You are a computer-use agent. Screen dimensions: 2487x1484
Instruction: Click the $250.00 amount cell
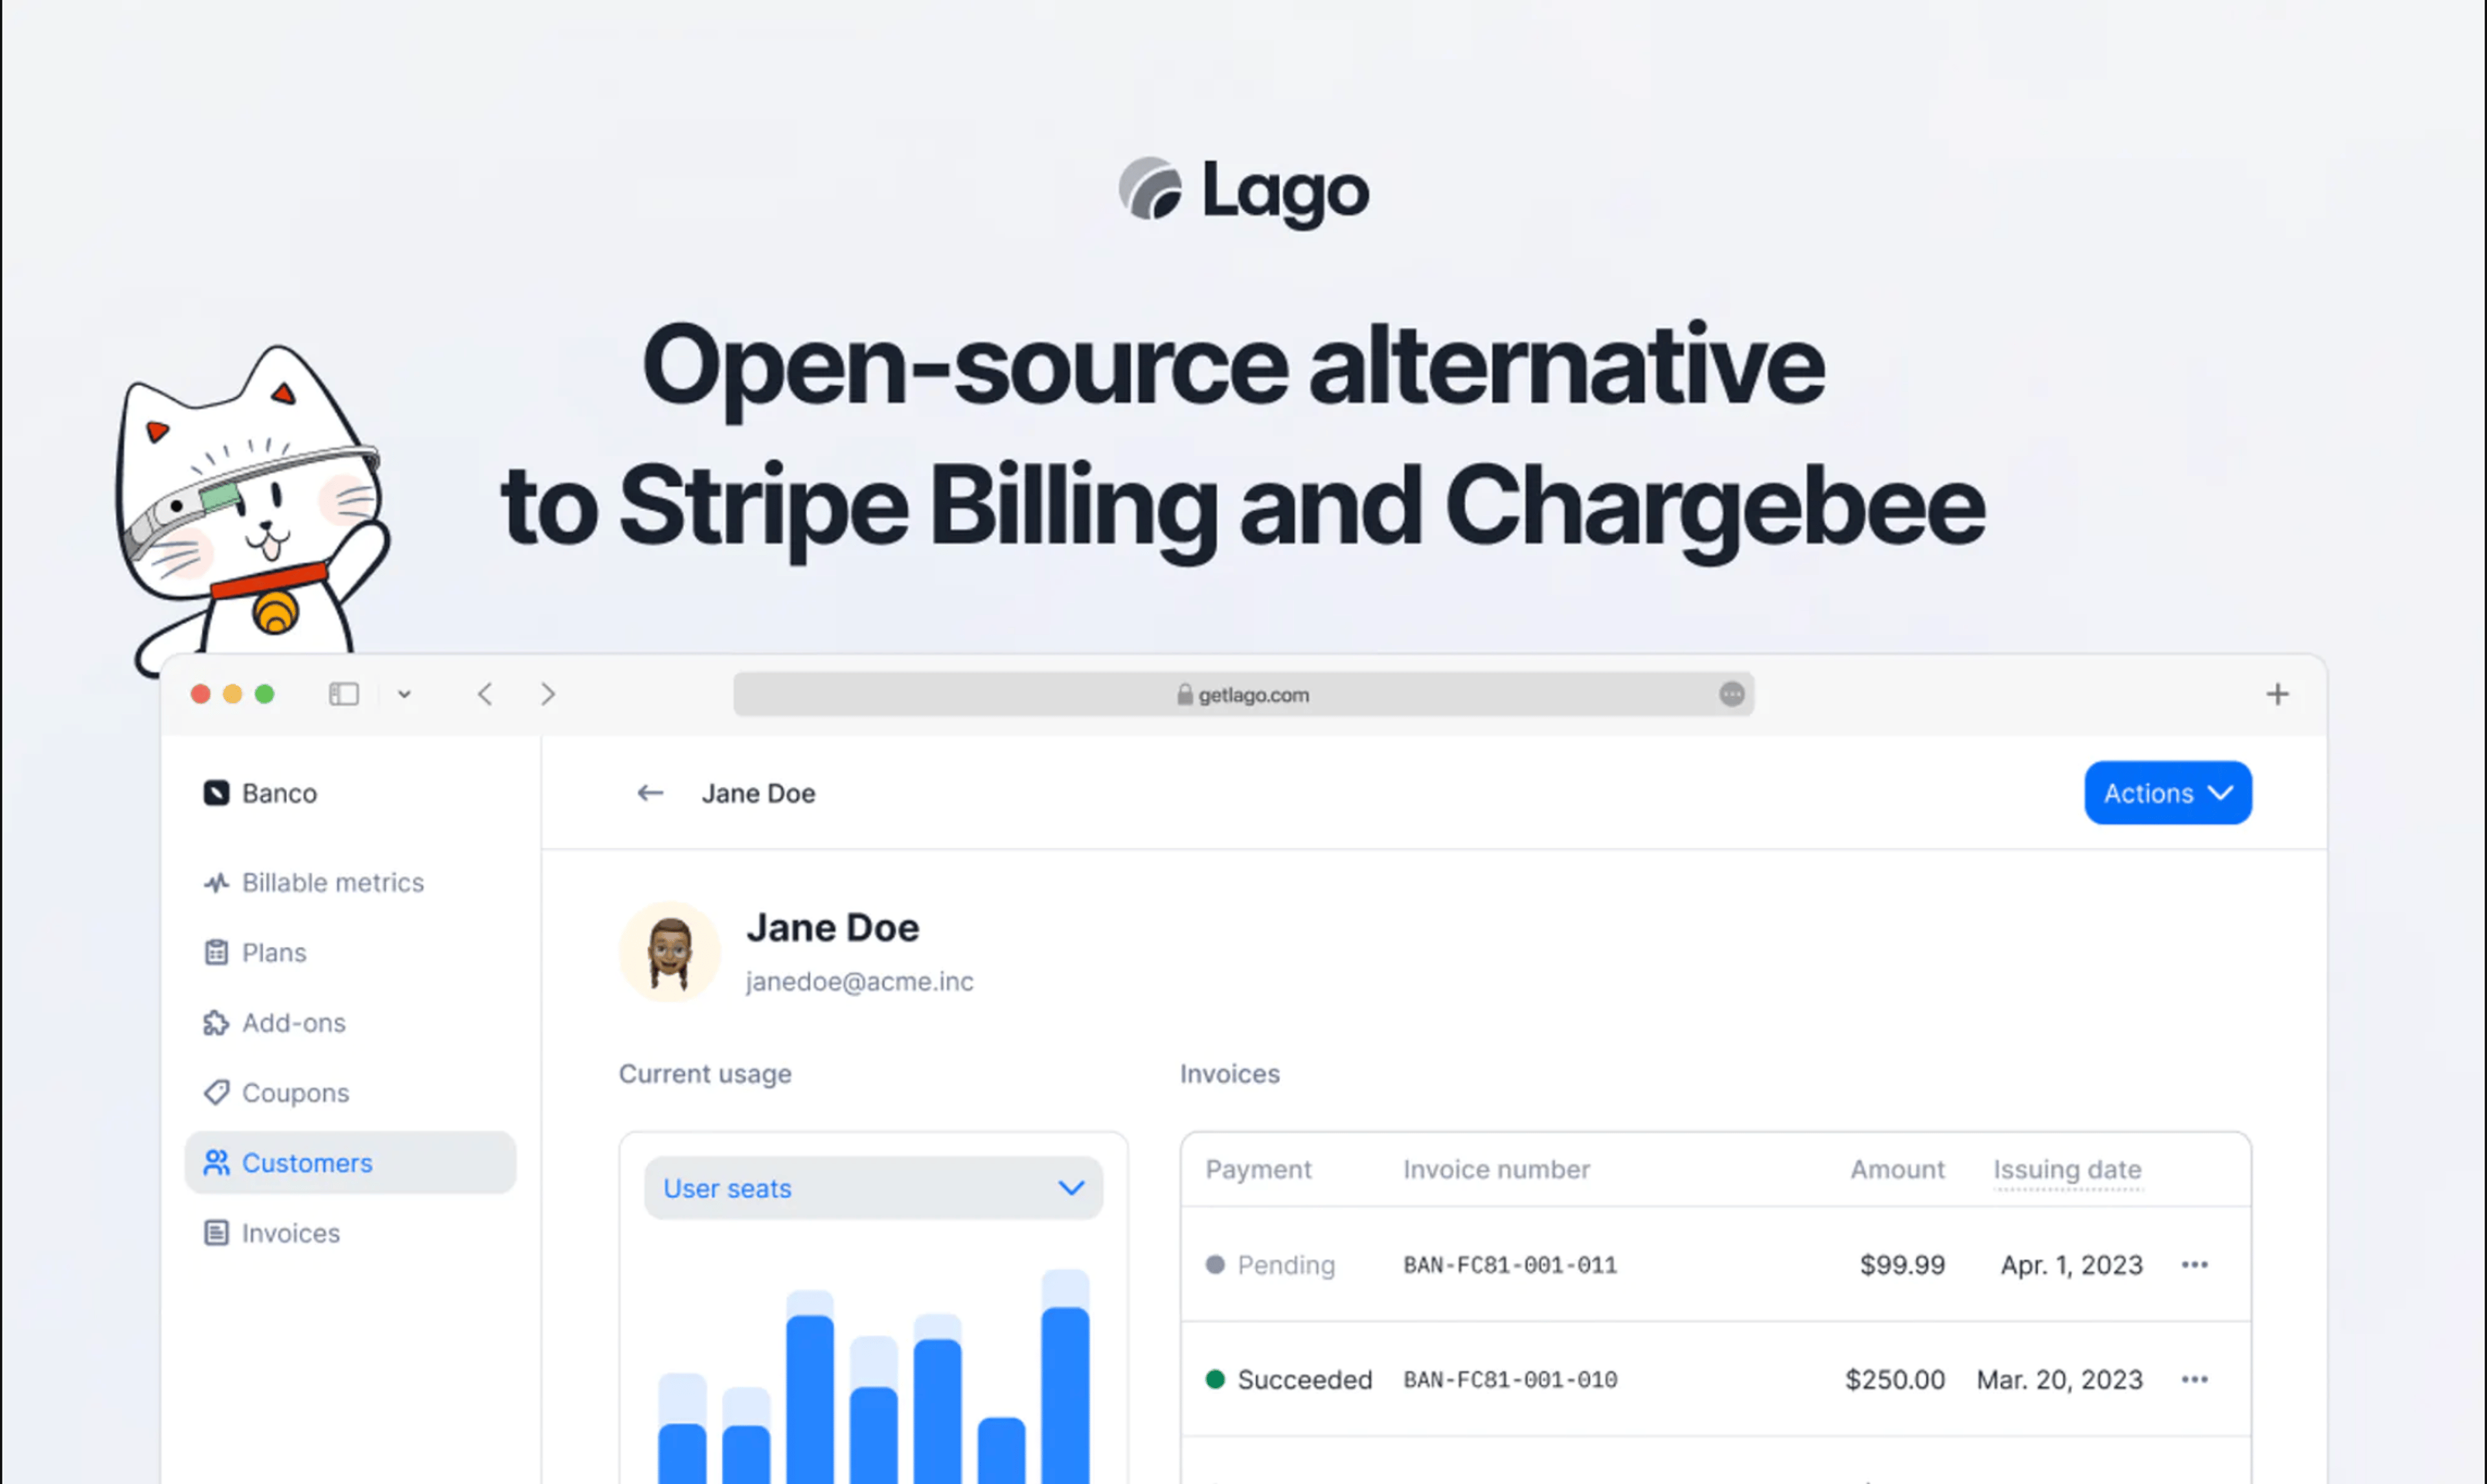click(x=1895, y=1380)
